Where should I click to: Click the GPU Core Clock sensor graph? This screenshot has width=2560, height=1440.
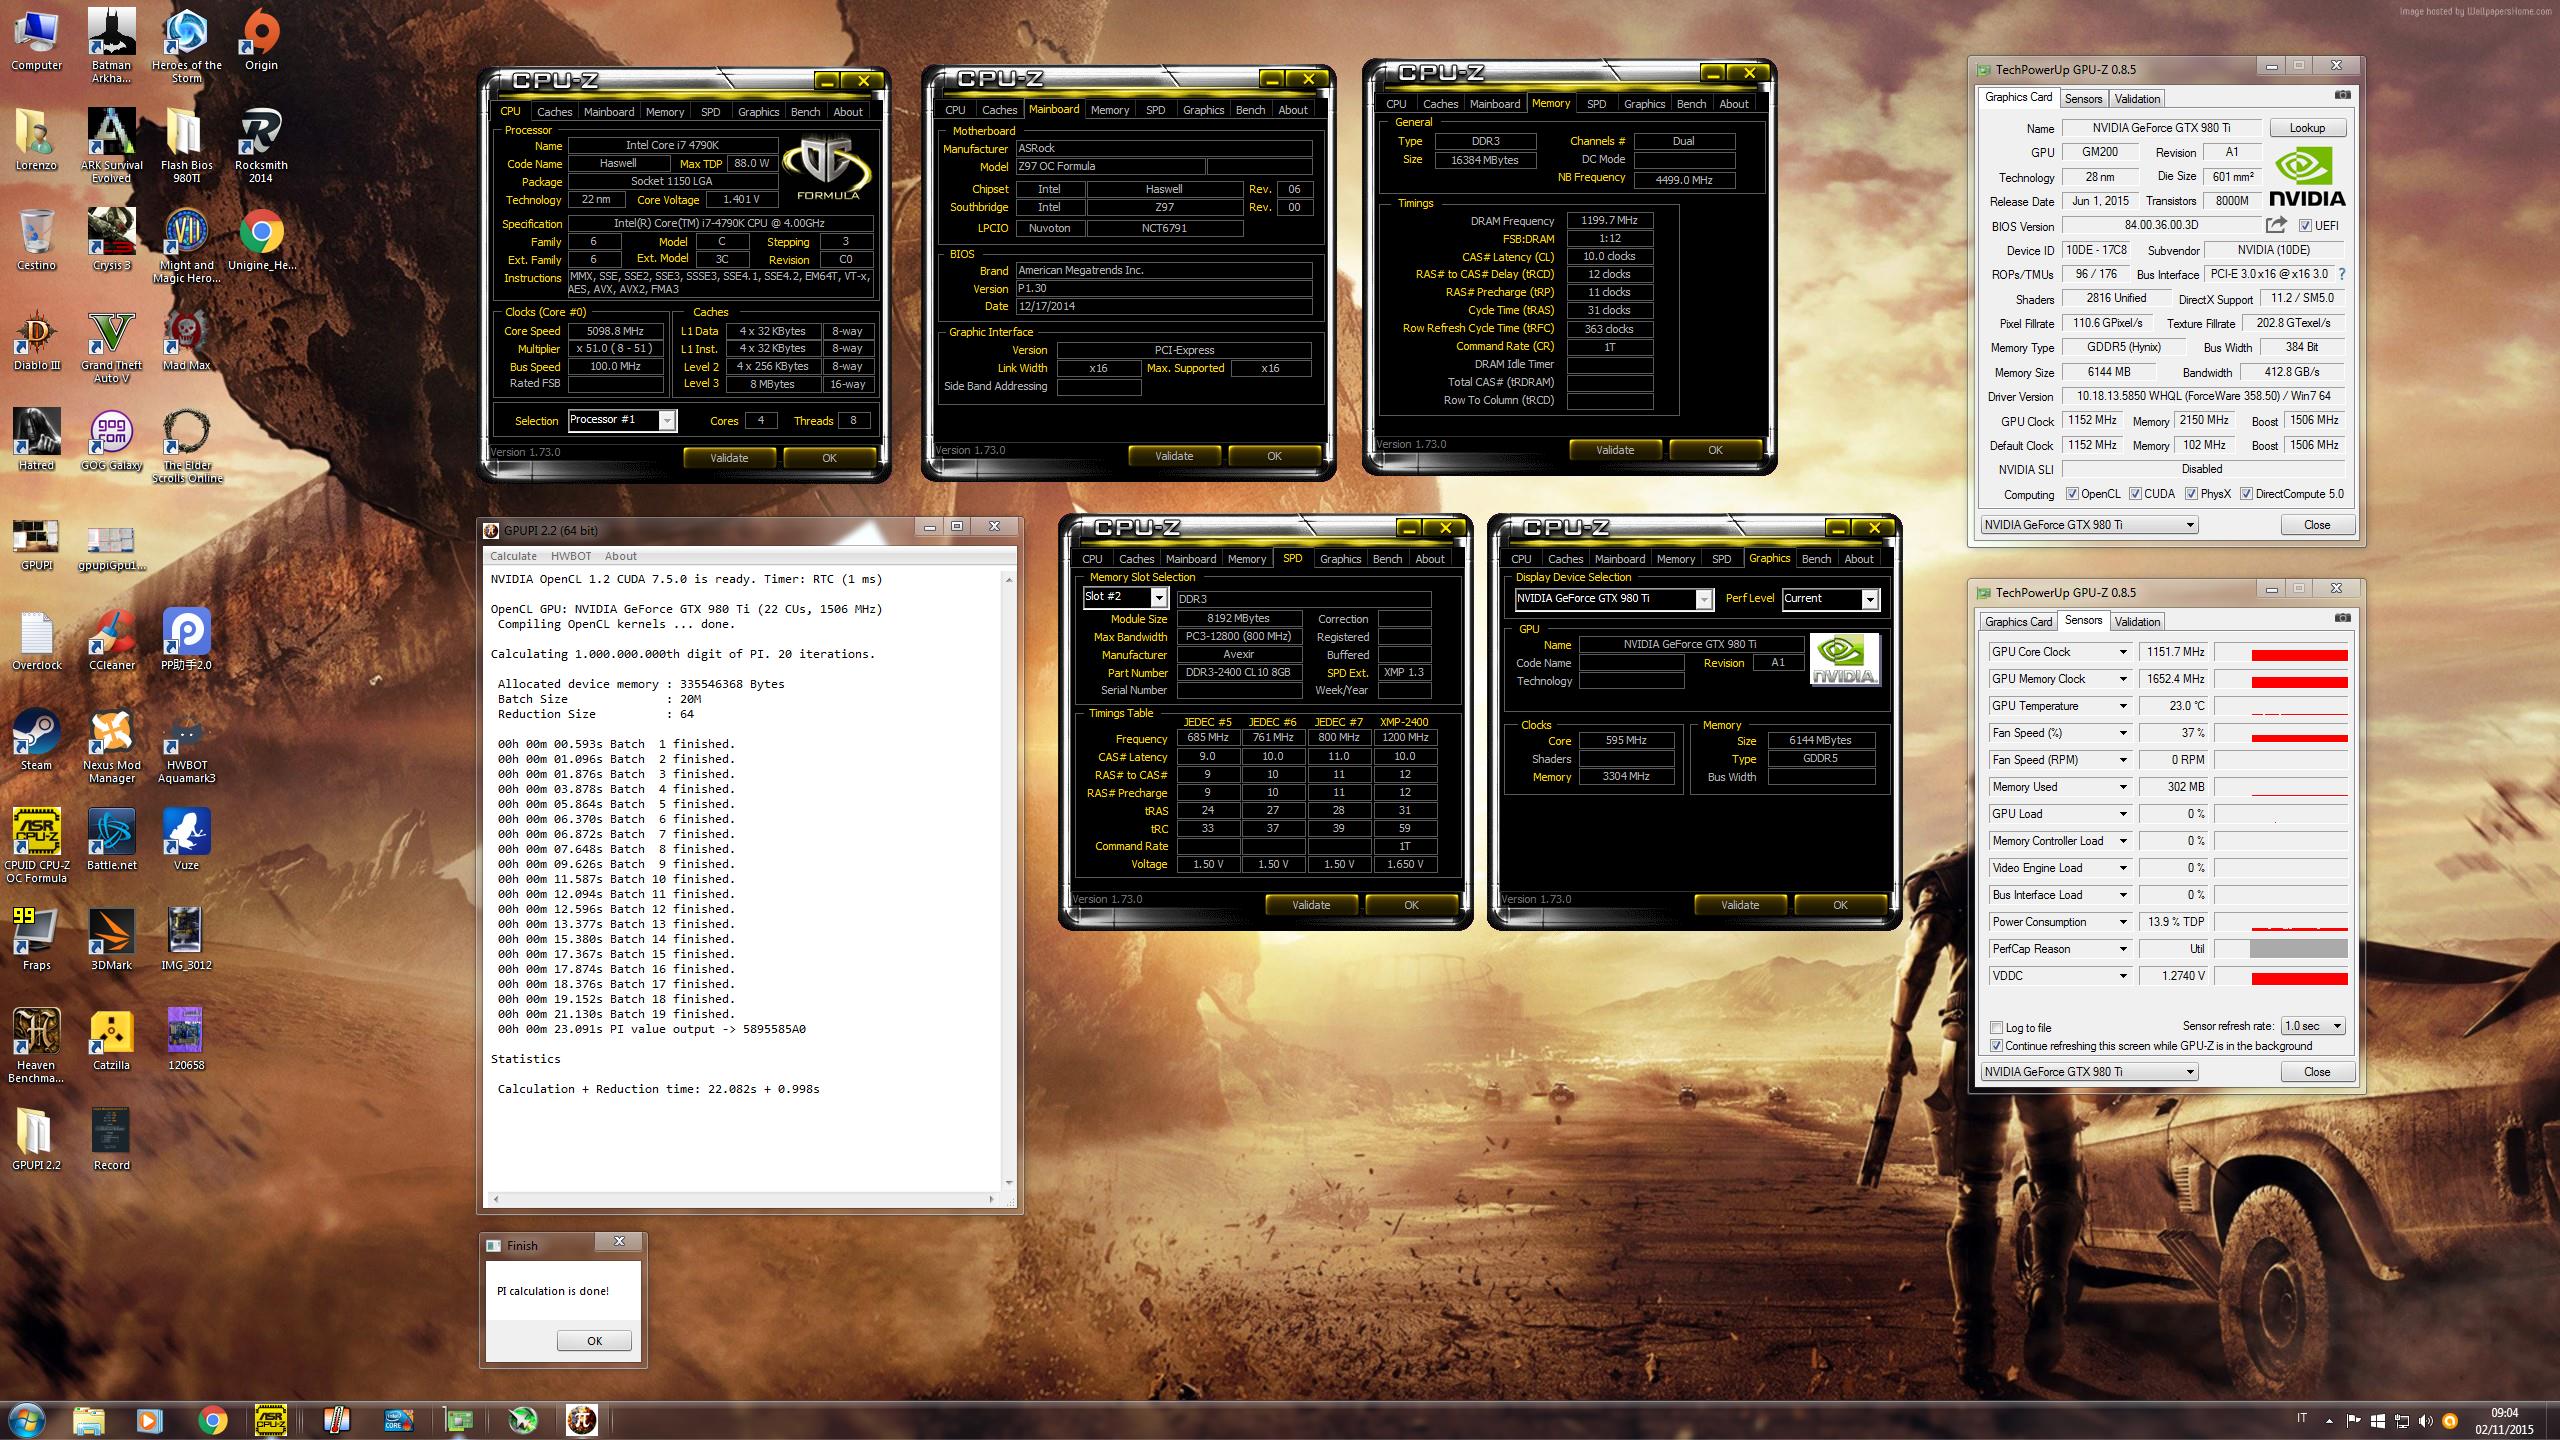point(2281,652)
